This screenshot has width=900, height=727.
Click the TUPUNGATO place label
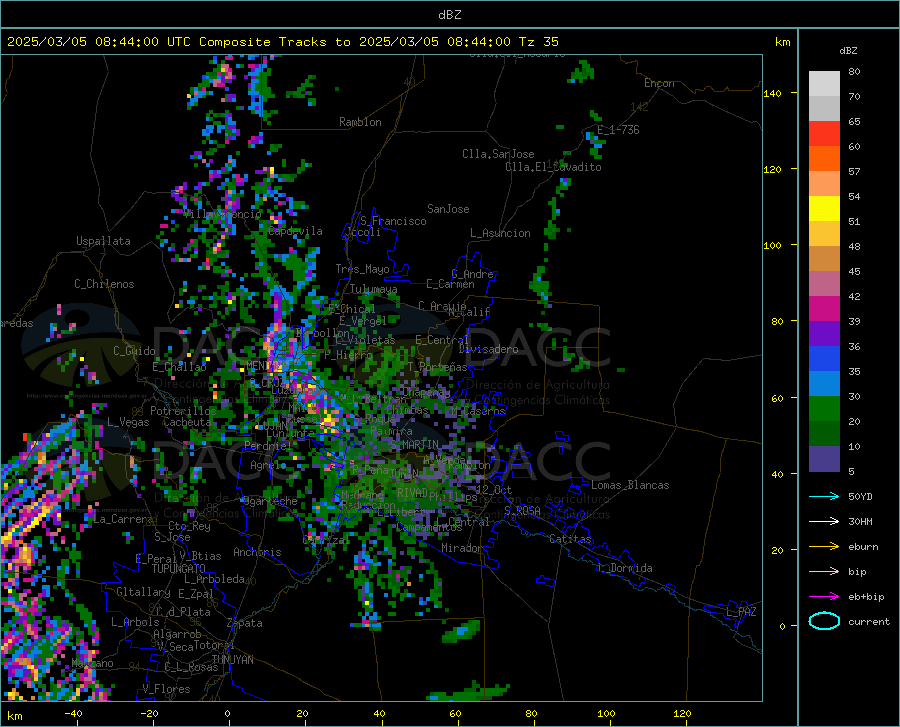tap(179, 569)
